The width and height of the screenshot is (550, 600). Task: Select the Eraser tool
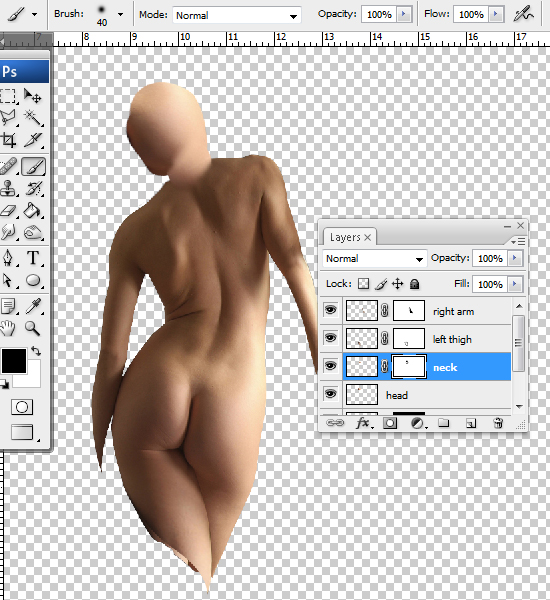pyautogui.click(x=8, y=210)
